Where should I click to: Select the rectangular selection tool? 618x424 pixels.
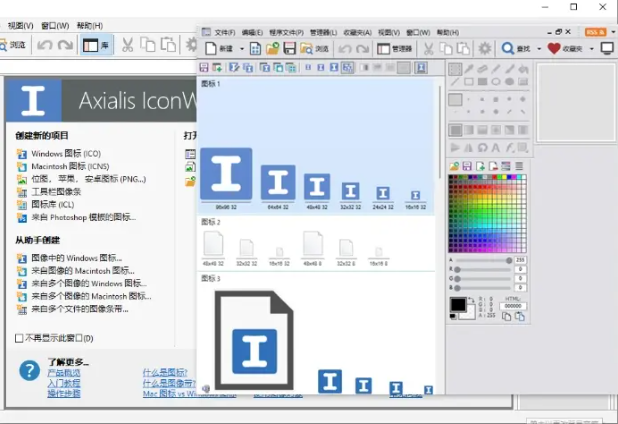454,69
